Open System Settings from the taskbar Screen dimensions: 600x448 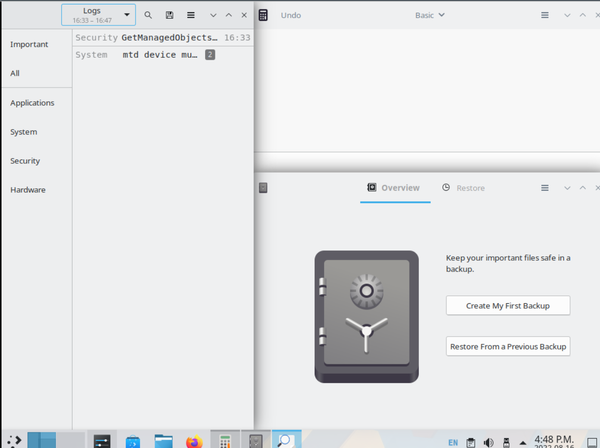102,440
